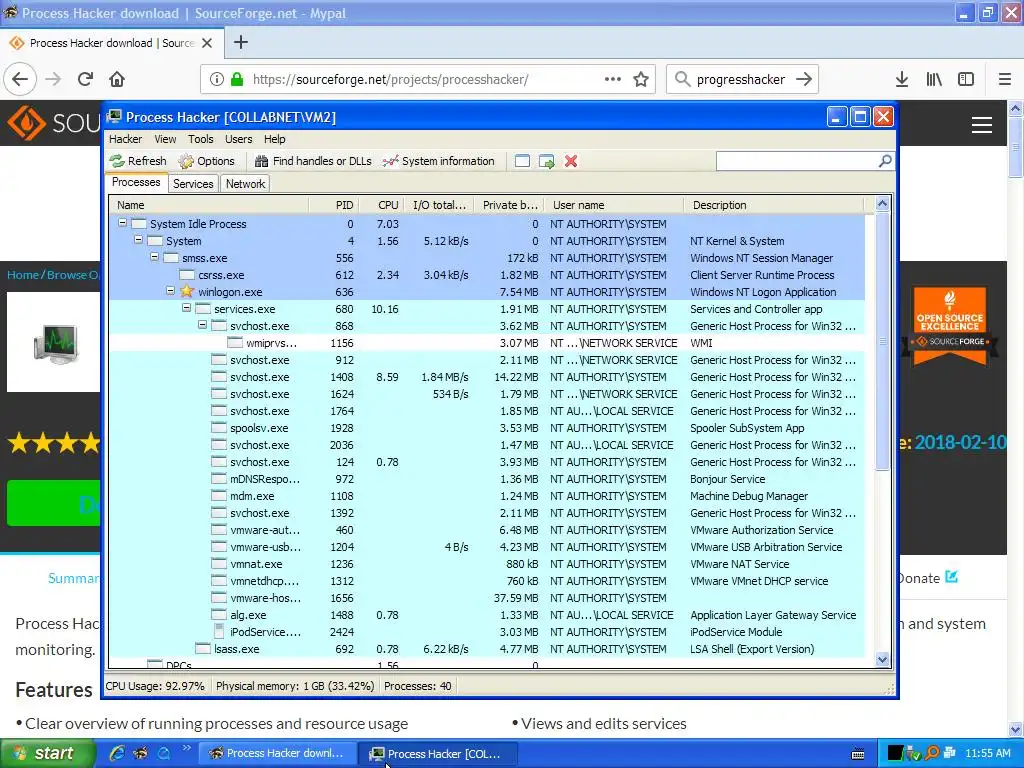The image size is (1024, 768).
Task: Collapse the smss.exe tree node
Action: click(154, 257)
